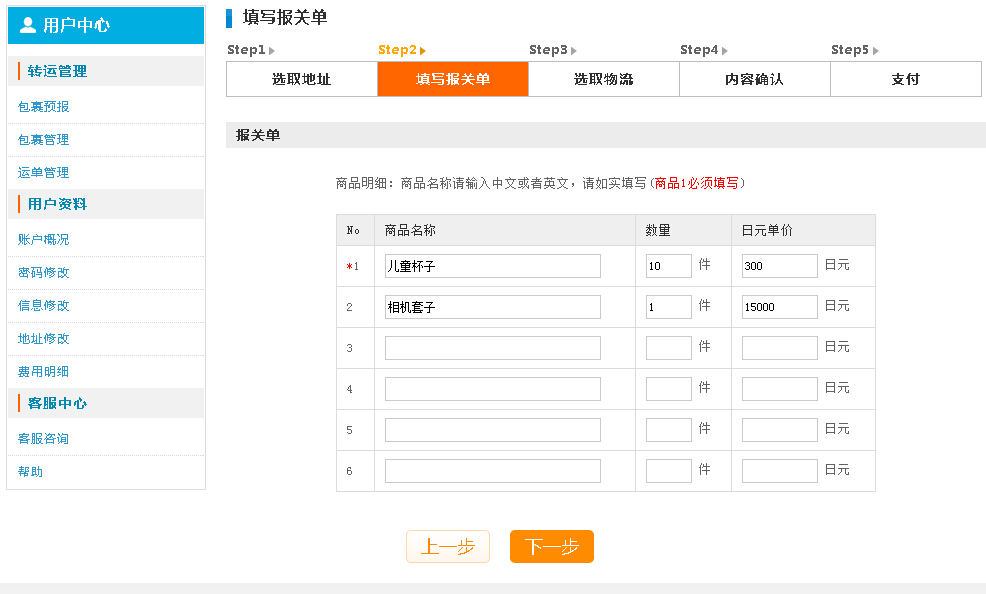Click the Step1 arrow indicator
The width and height of the screenshot is (986, 594).
[x=272, y=49]
